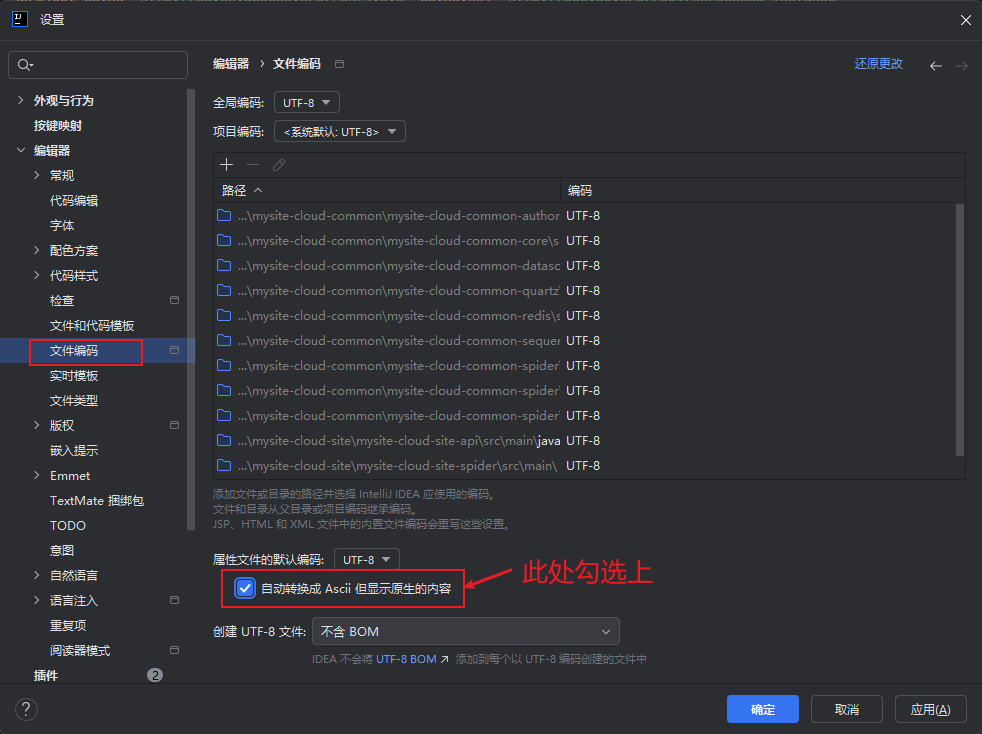Expand the 配色方案 tree node

[x=36, y=251]
